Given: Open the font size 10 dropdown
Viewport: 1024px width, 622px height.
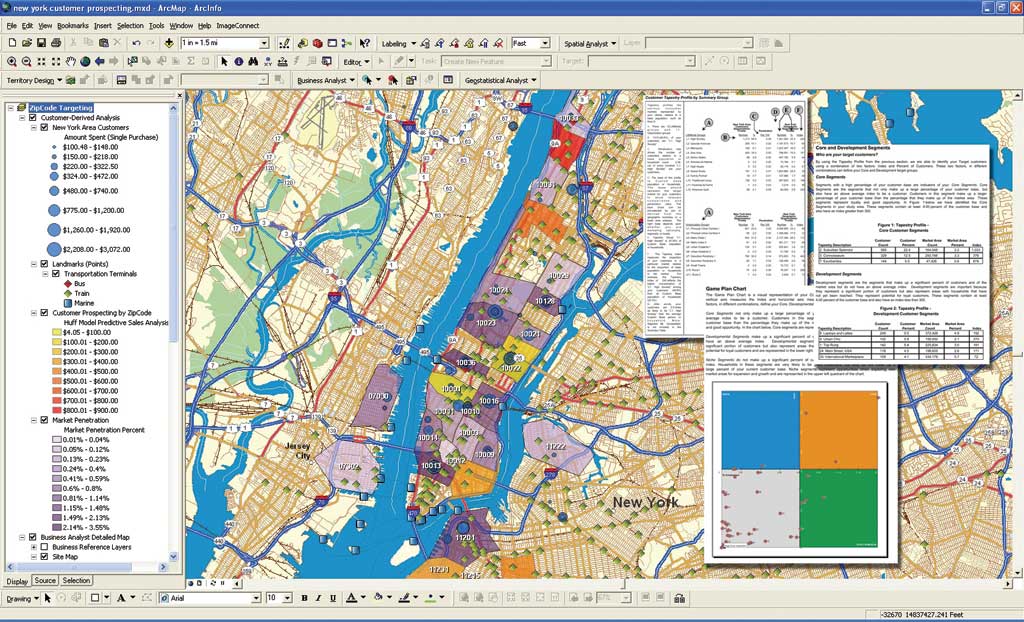Looking at the screenshot, I should (x=287, y=598).
